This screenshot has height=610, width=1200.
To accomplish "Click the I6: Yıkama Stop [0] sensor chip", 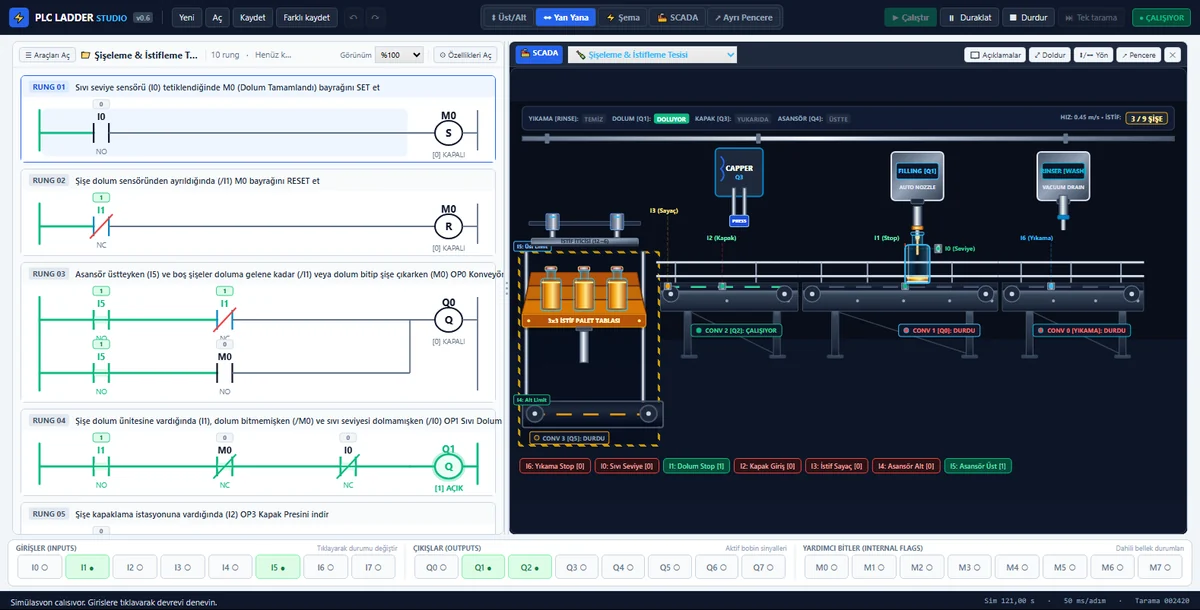I will 554,466.
